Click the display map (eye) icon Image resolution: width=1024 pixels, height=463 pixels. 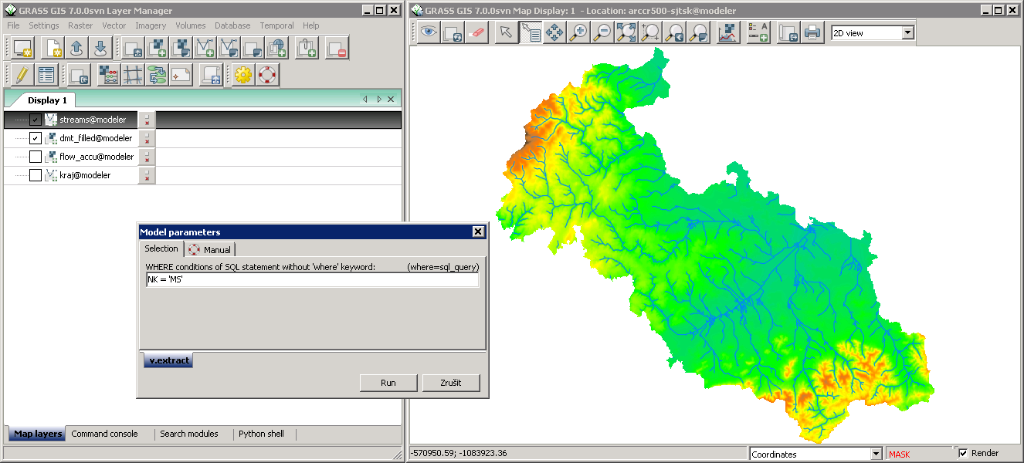428,32
